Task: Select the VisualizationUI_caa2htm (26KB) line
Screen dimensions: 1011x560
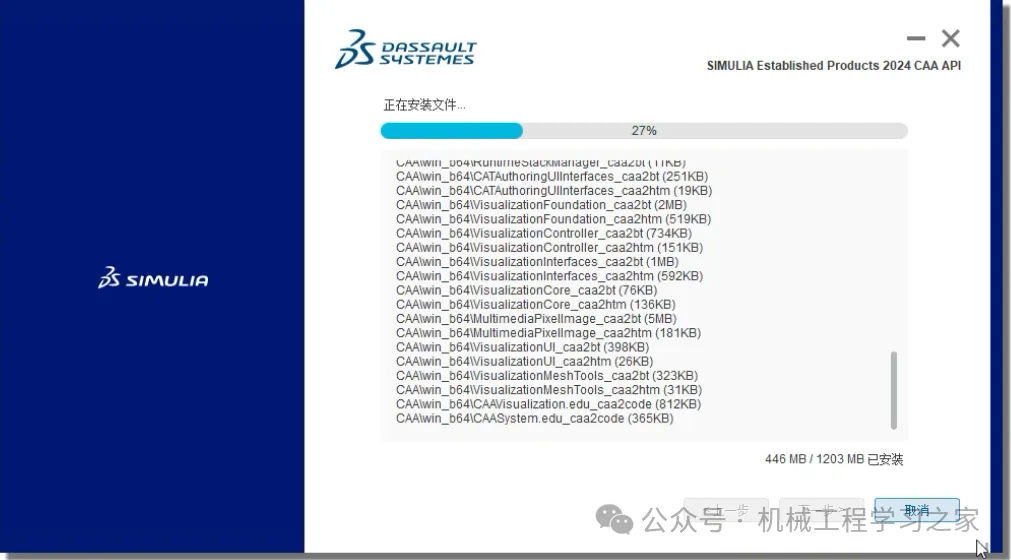Action: click(x=524, y=362)
